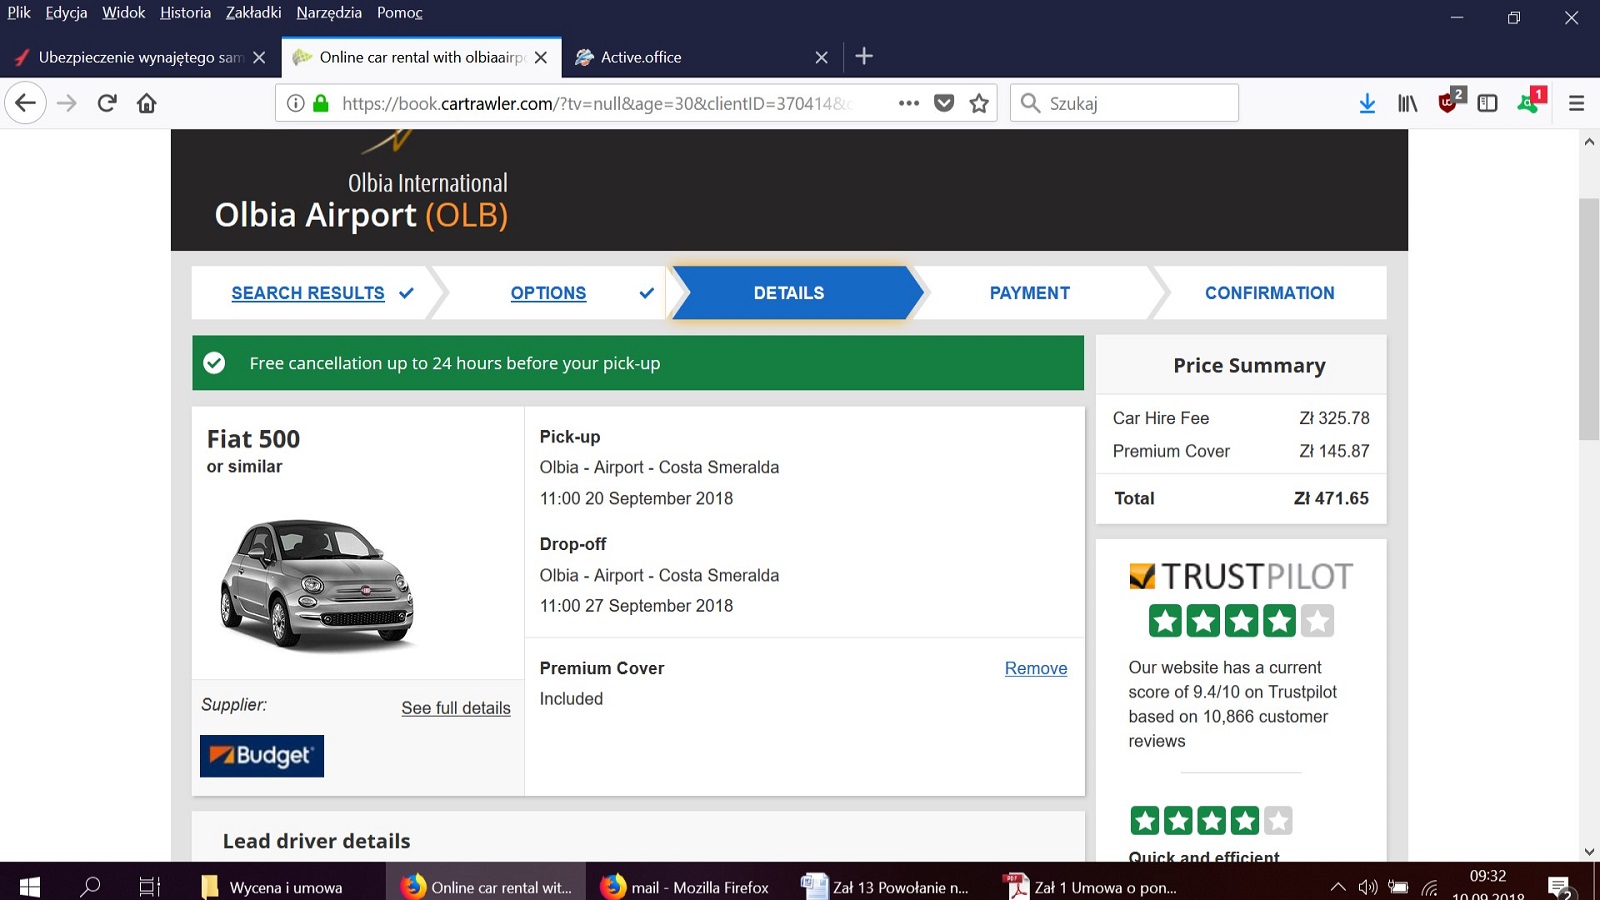
Task: Open Wycena i umowa folder in taskbar
Action: point(272,887)
